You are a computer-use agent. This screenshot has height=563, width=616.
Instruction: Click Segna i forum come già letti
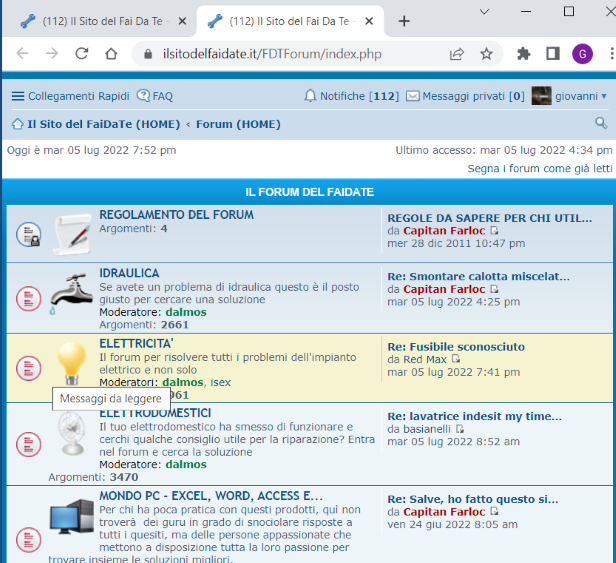pyautogui.click(x=540, y=169)
